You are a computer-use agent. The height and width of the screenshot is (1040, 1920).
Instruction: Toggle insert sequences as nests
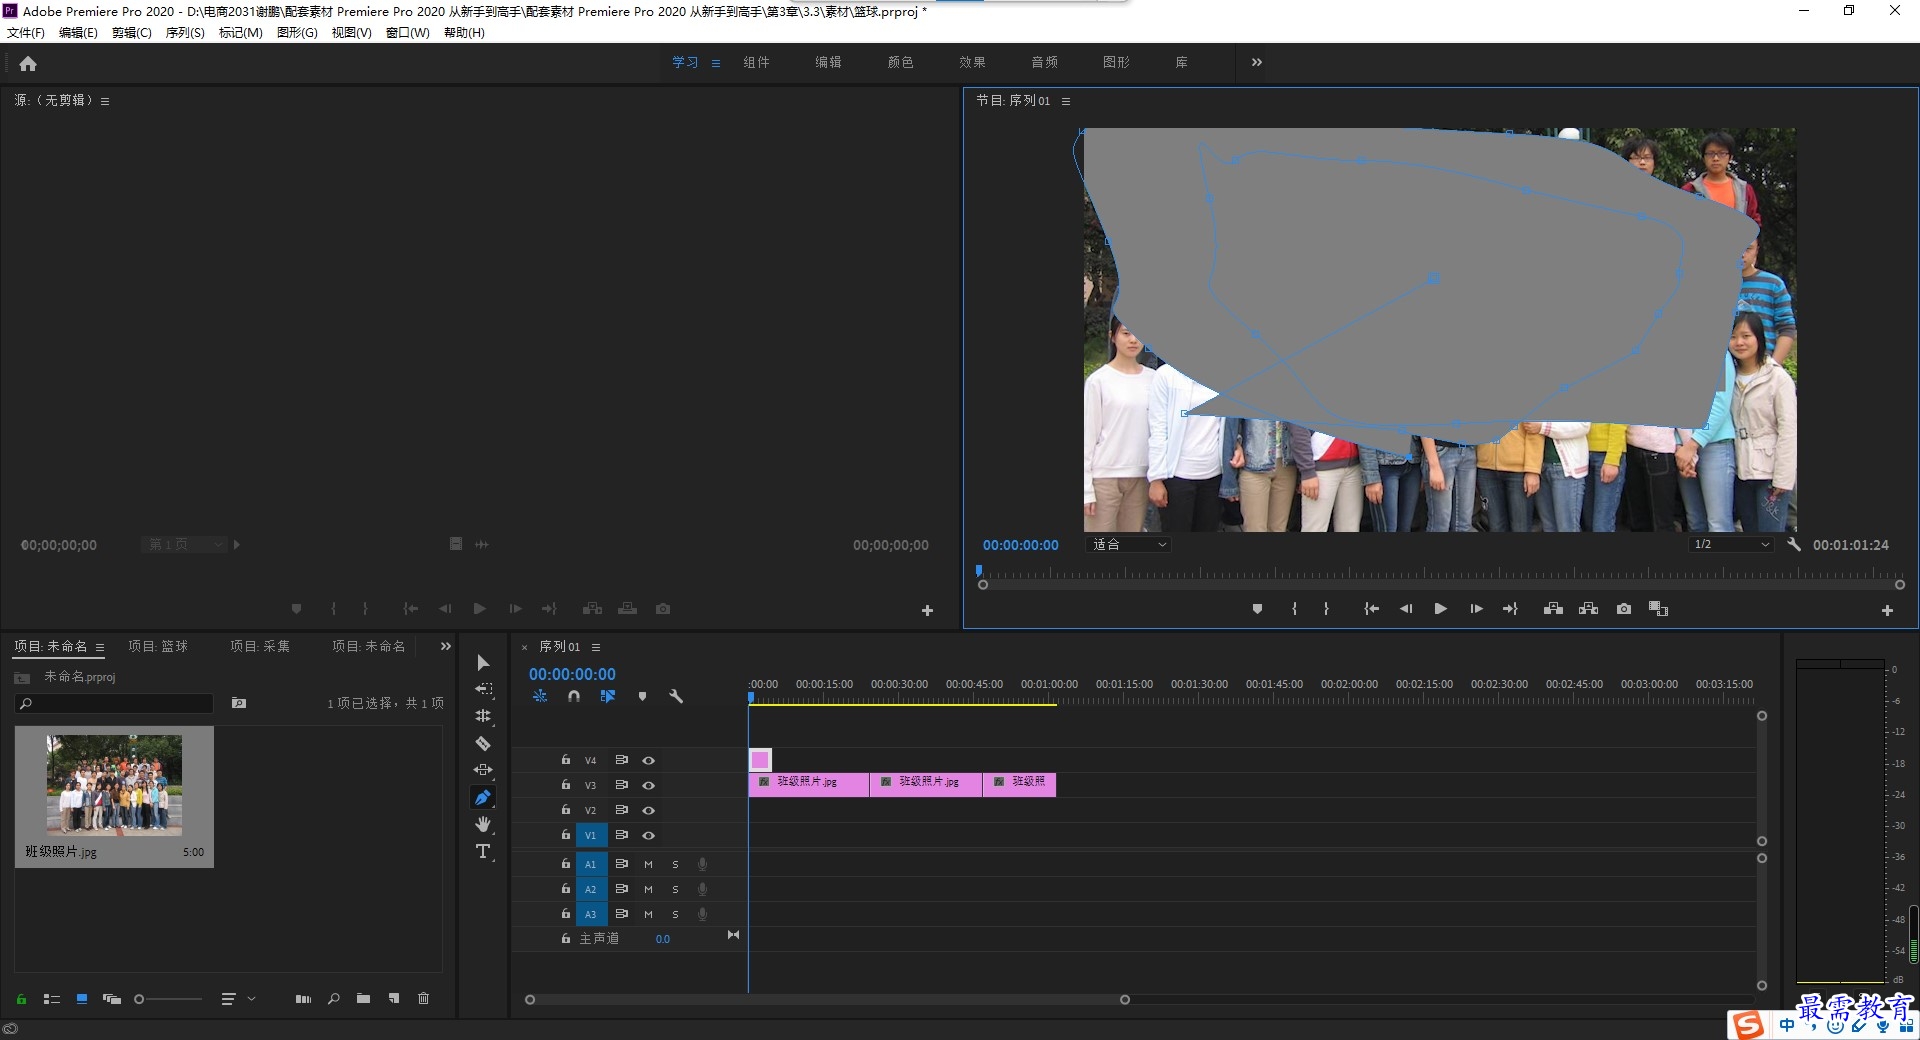(540, 696)
